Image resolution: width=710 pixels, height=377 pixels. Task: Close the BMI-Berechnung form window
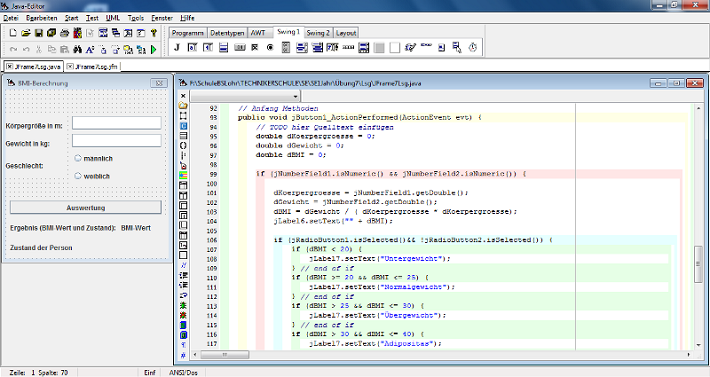click(159, 83)
